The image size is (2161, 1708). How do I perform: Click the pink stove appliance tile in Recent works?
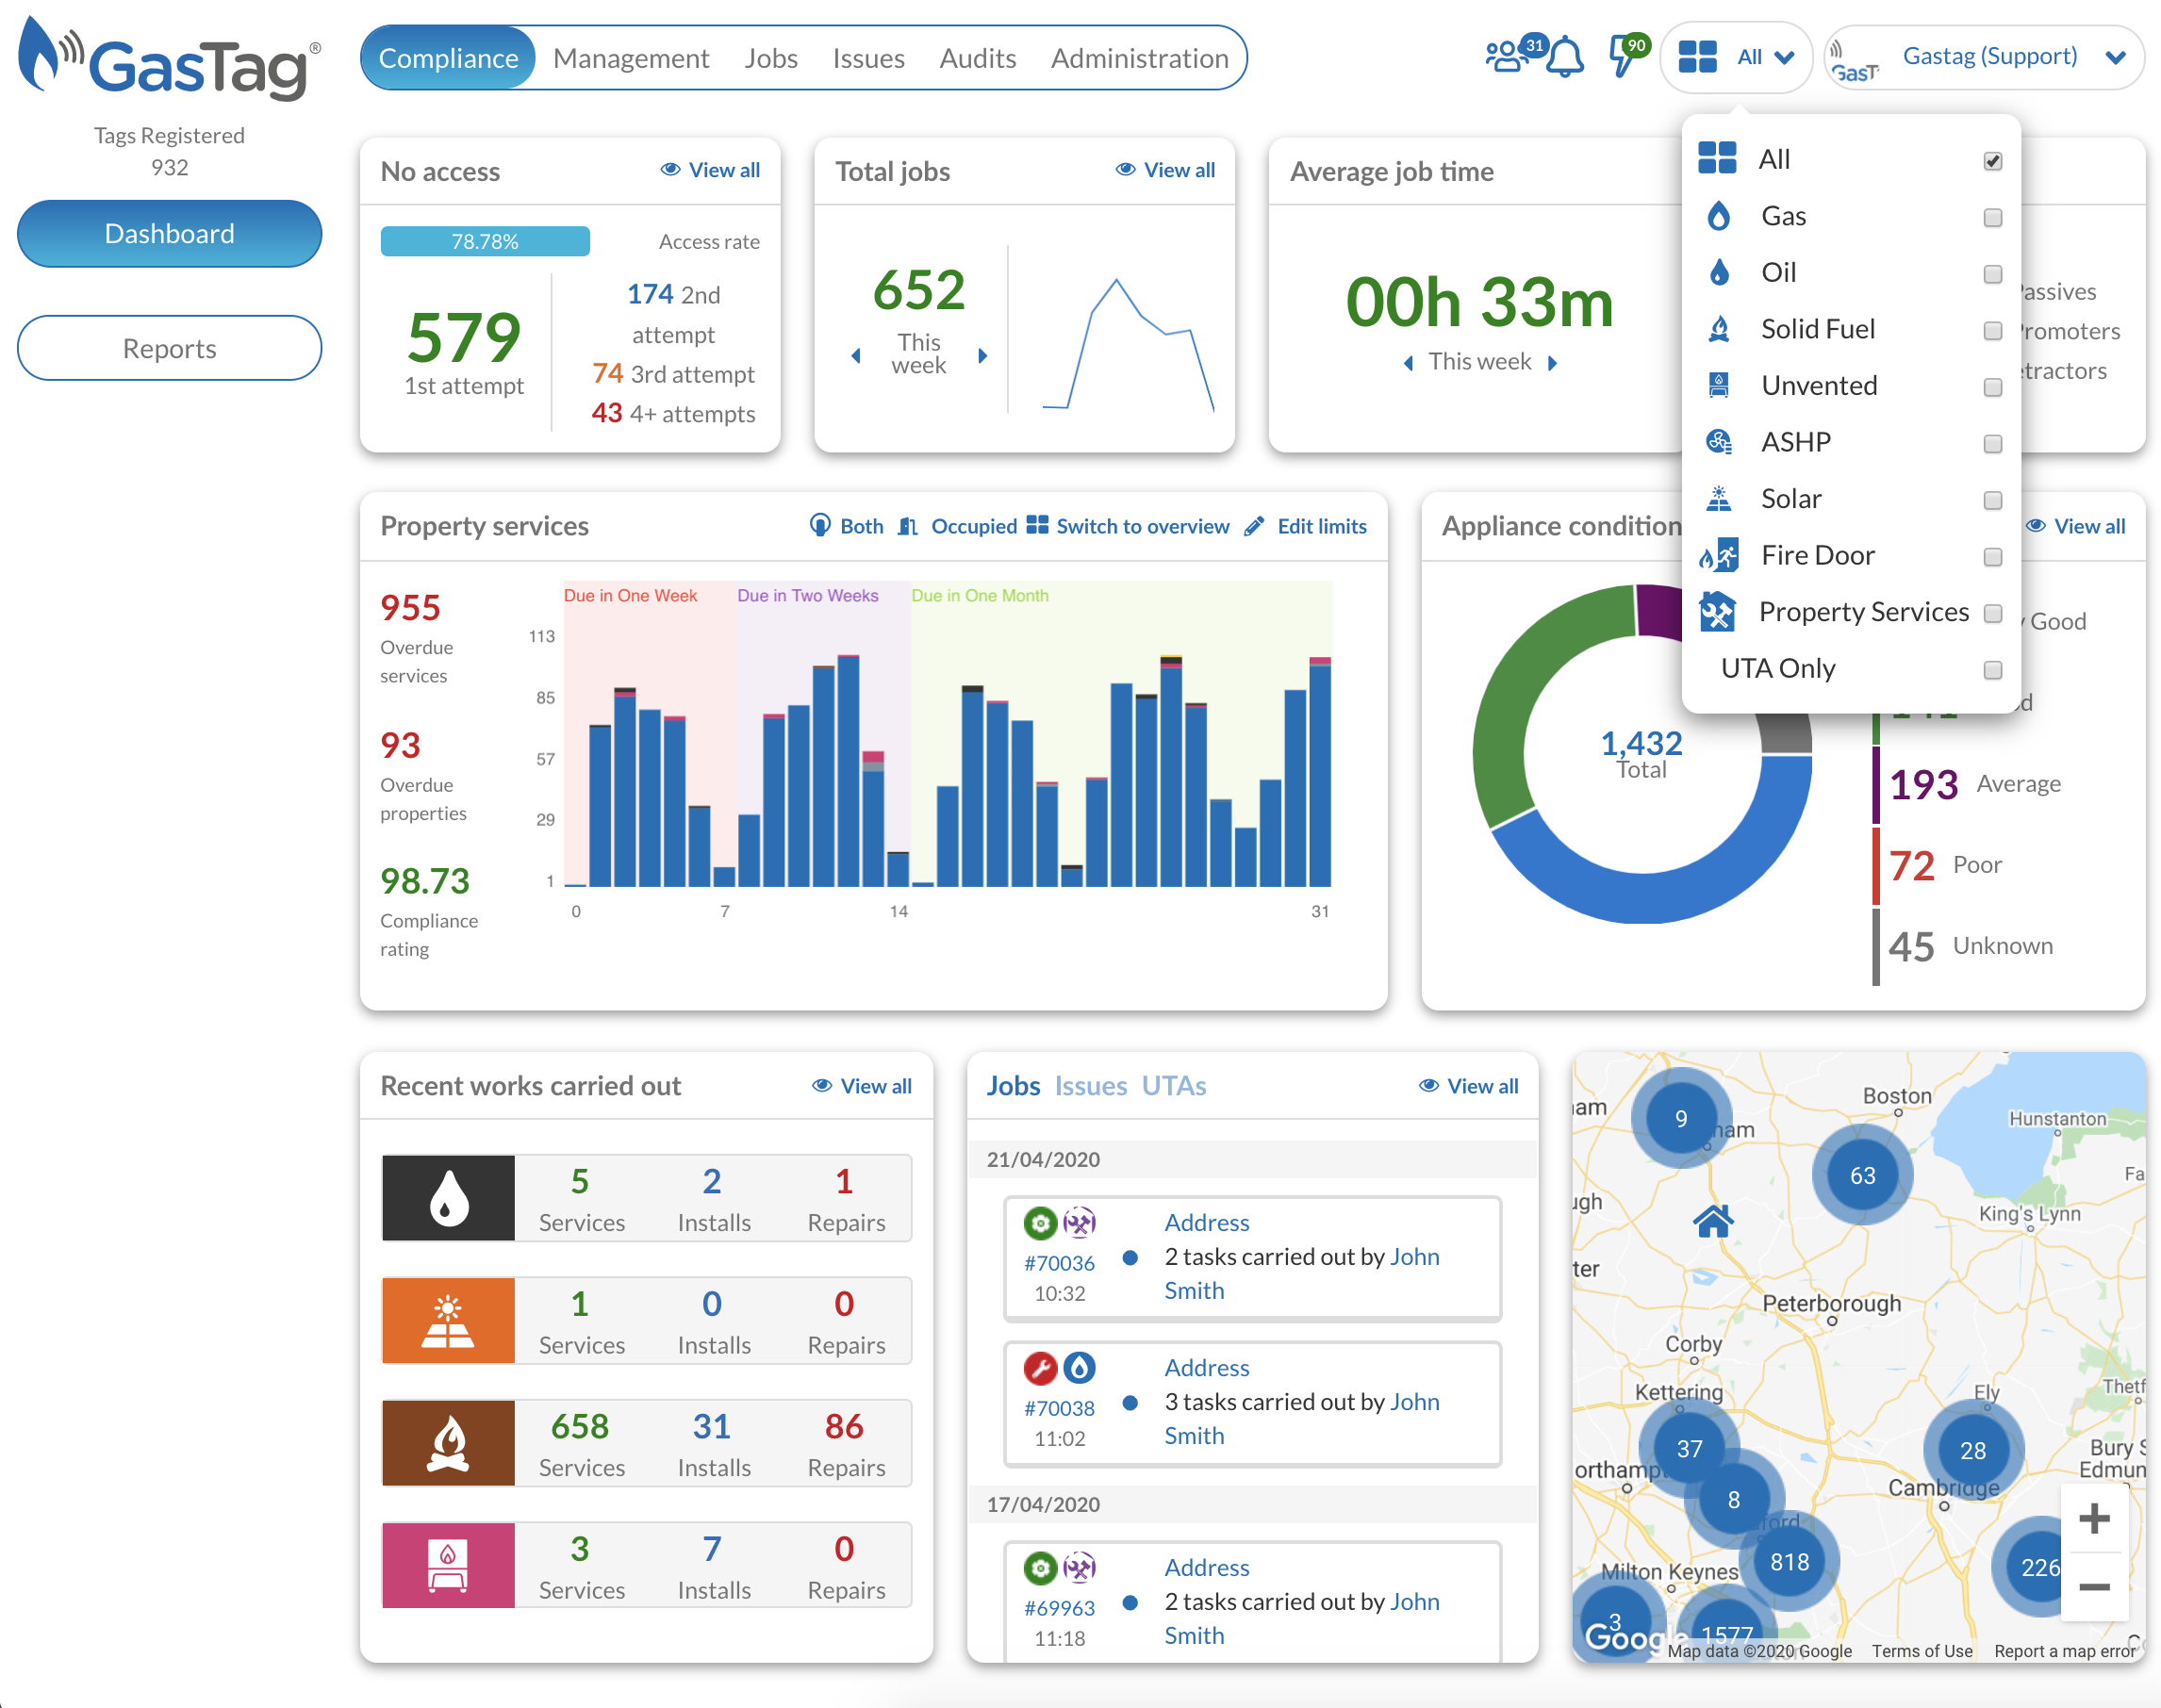pyautogui.click(x=448, y=1565)
